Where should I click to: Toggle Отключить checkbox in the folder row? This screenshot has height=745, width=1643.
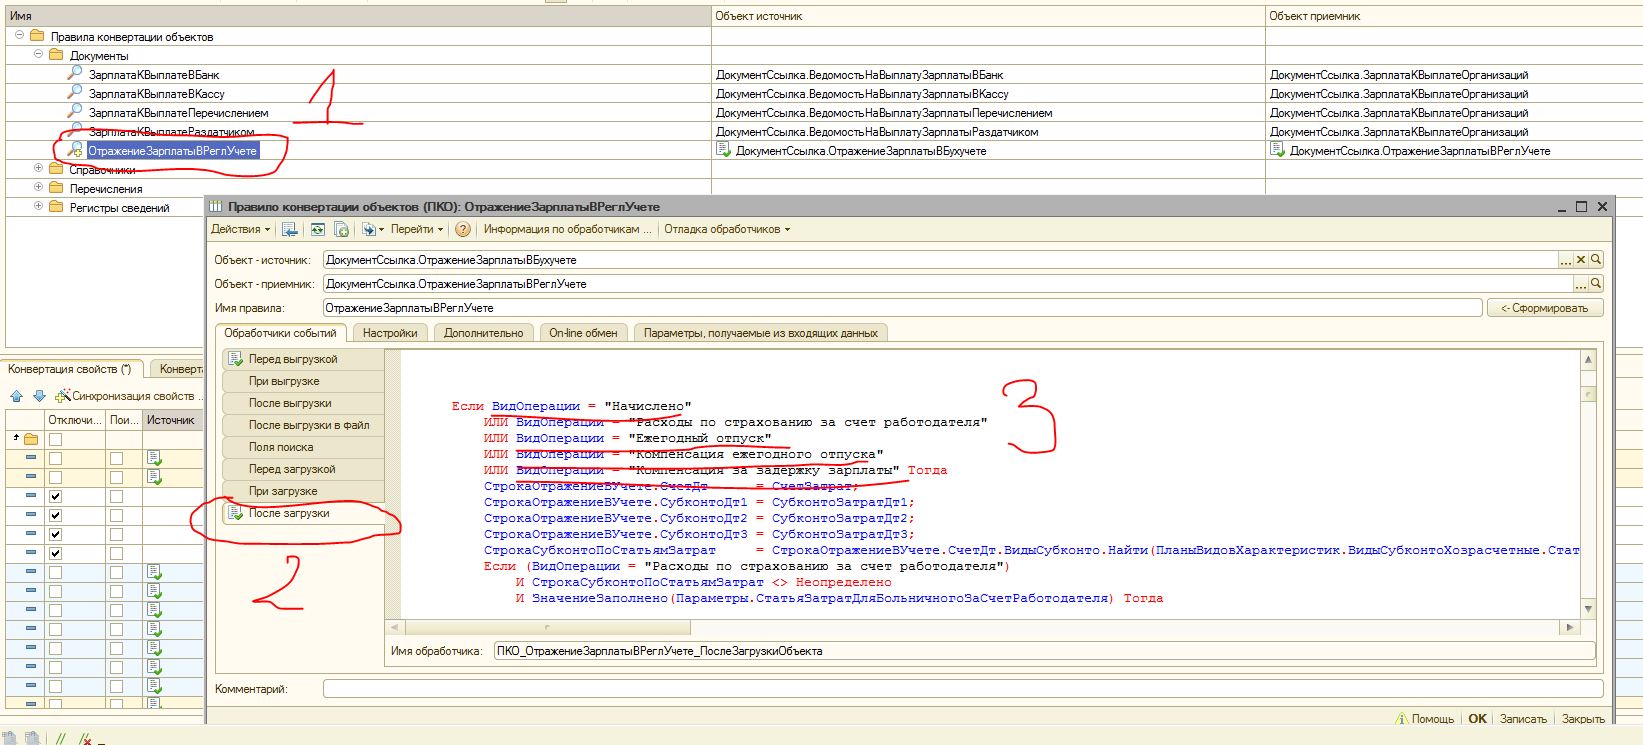(56, 439)
